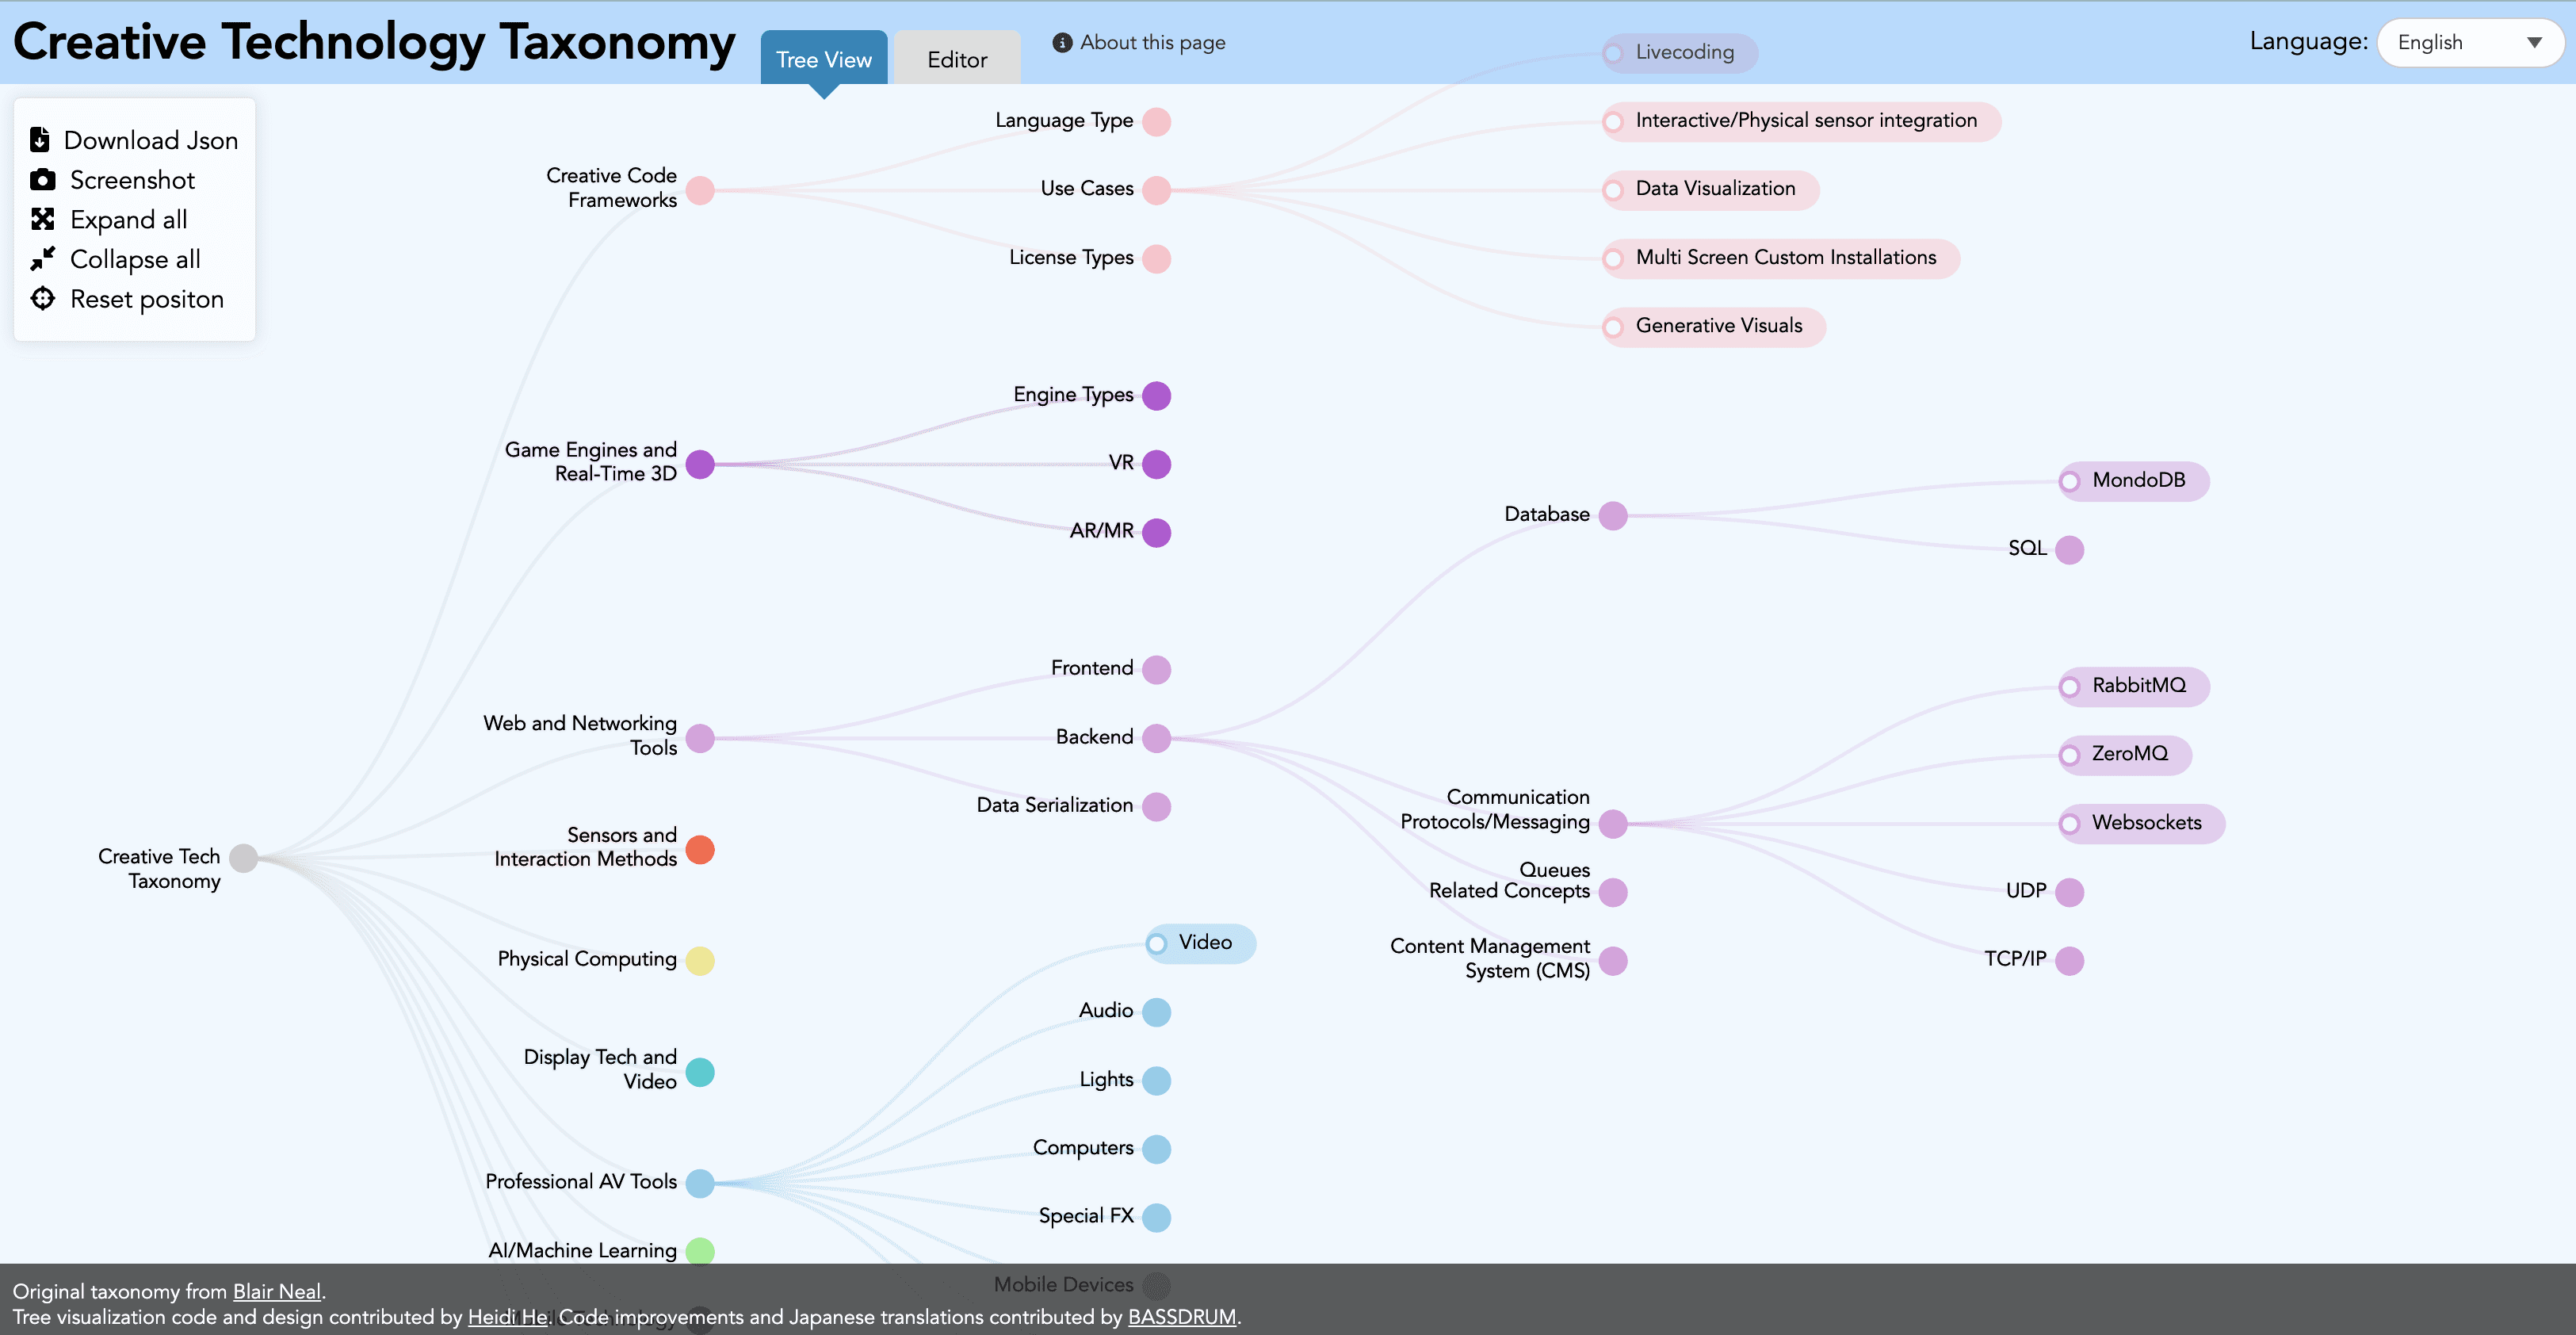Viewport: 2576px width, 1335px height.
Task: Click the Sensors and Interaction Methods orange node
Action: tap(700, 849)
